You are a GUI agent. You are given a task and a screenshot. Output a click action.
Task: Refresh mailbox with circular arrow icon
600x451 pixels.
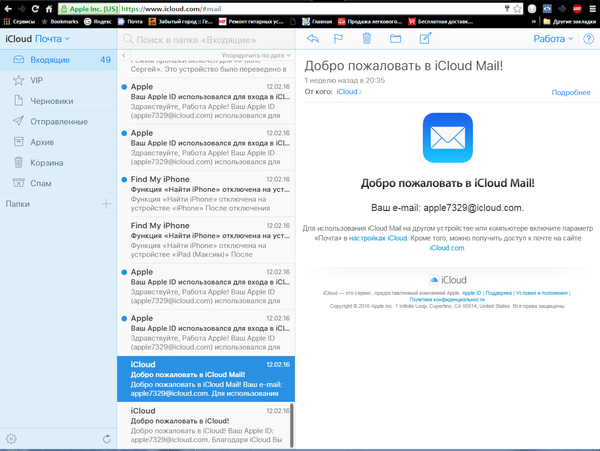(x=106, y=439)
